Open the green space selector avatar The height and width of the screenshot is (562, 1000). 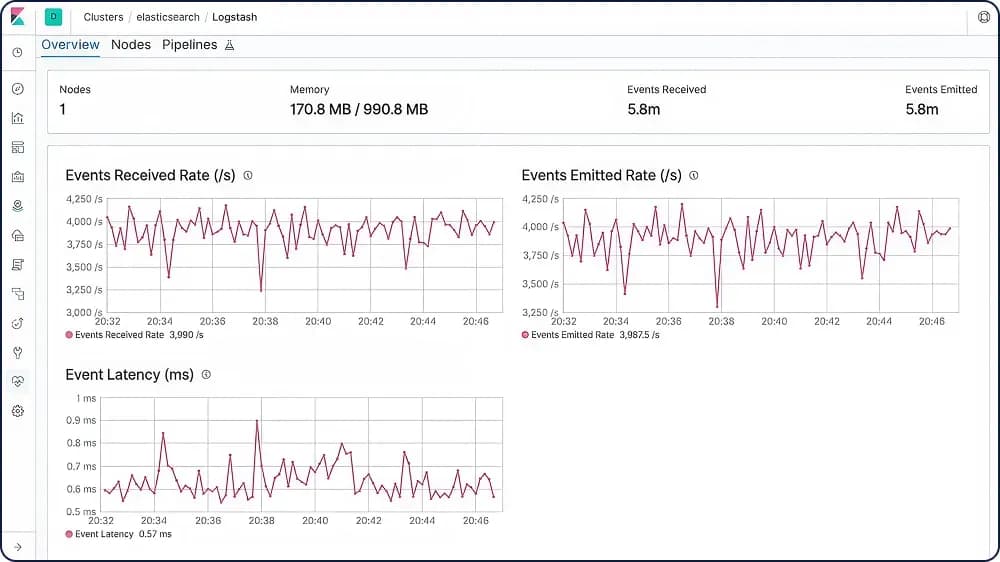(53, 17)
